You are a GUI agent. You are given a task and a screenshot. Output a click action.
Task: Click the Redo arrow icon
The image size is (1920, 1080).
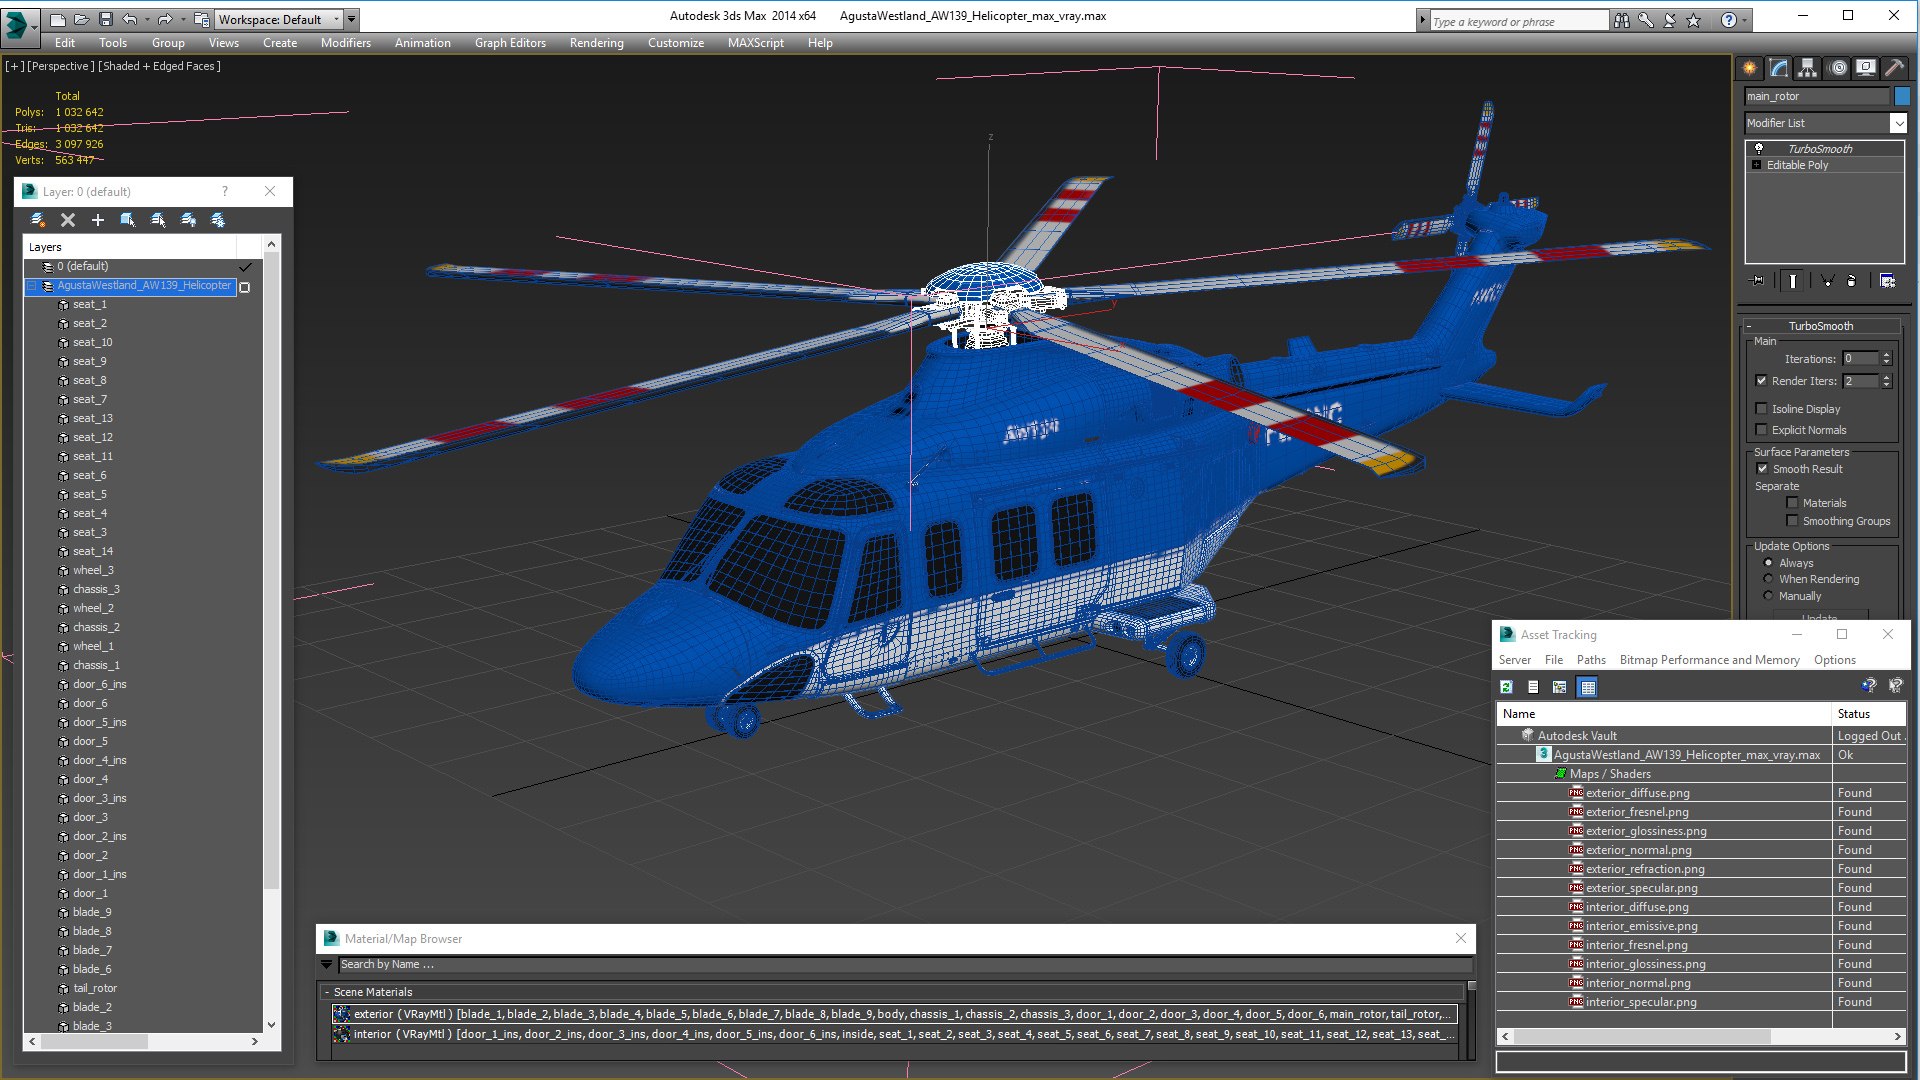click(165, 19)
